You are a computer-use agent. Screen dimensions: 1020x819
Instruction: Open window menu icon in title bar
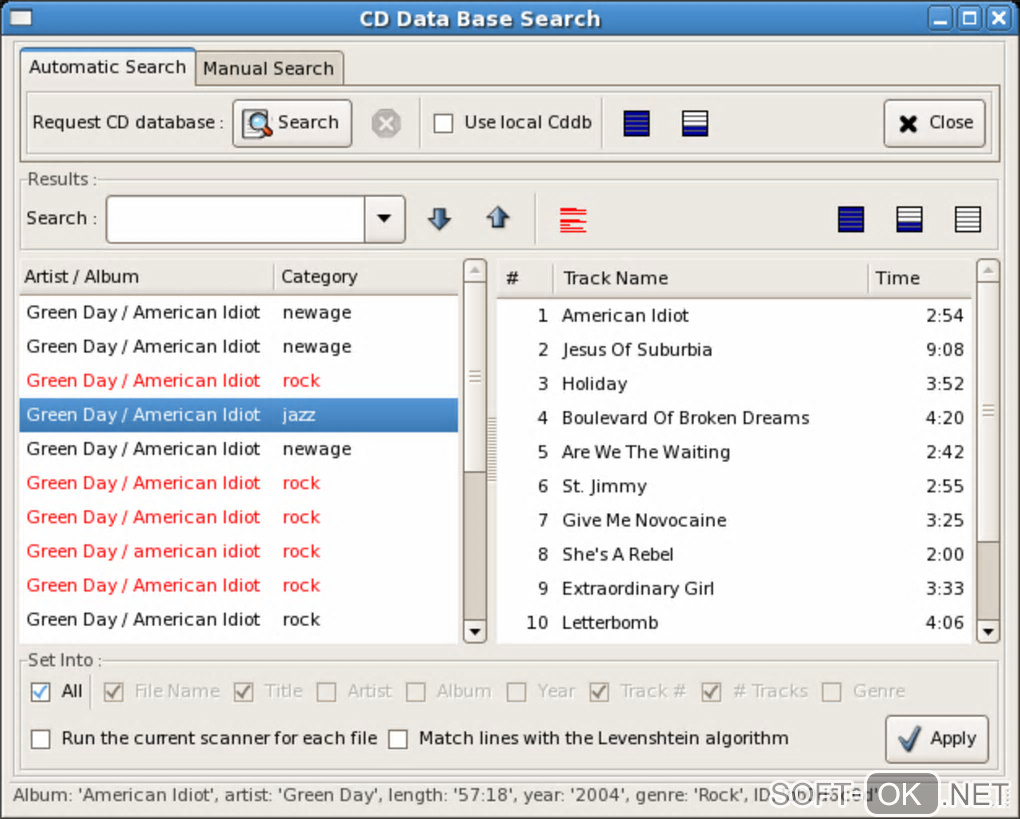21,18
